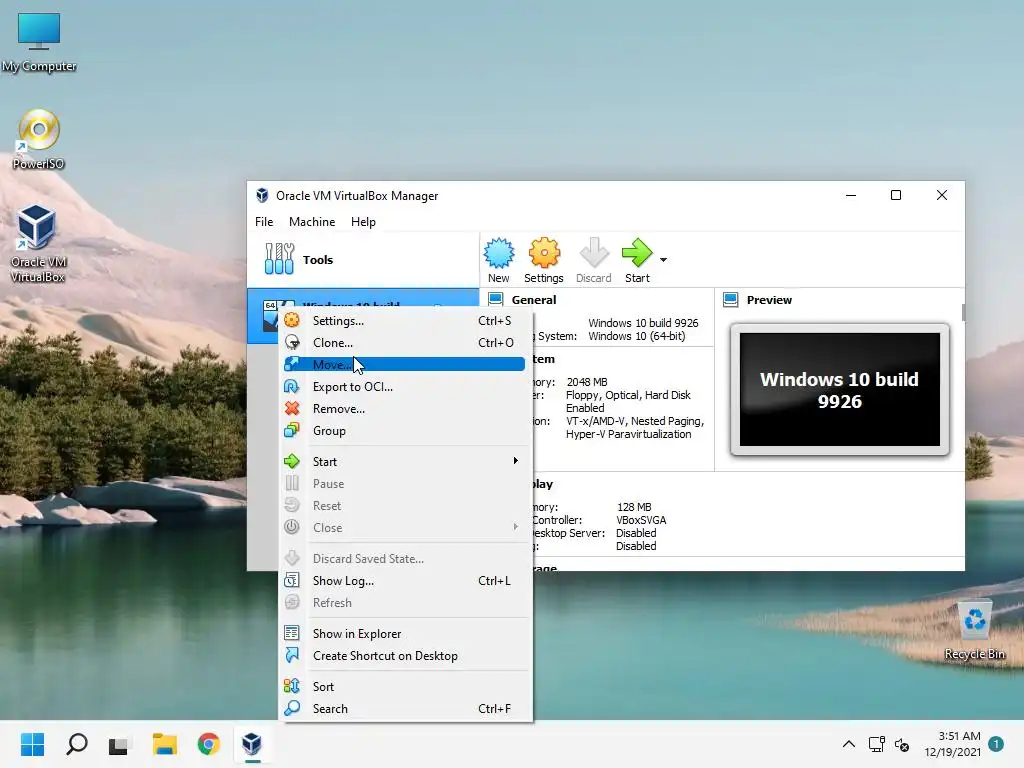Click the General section header

click(534, 300)
